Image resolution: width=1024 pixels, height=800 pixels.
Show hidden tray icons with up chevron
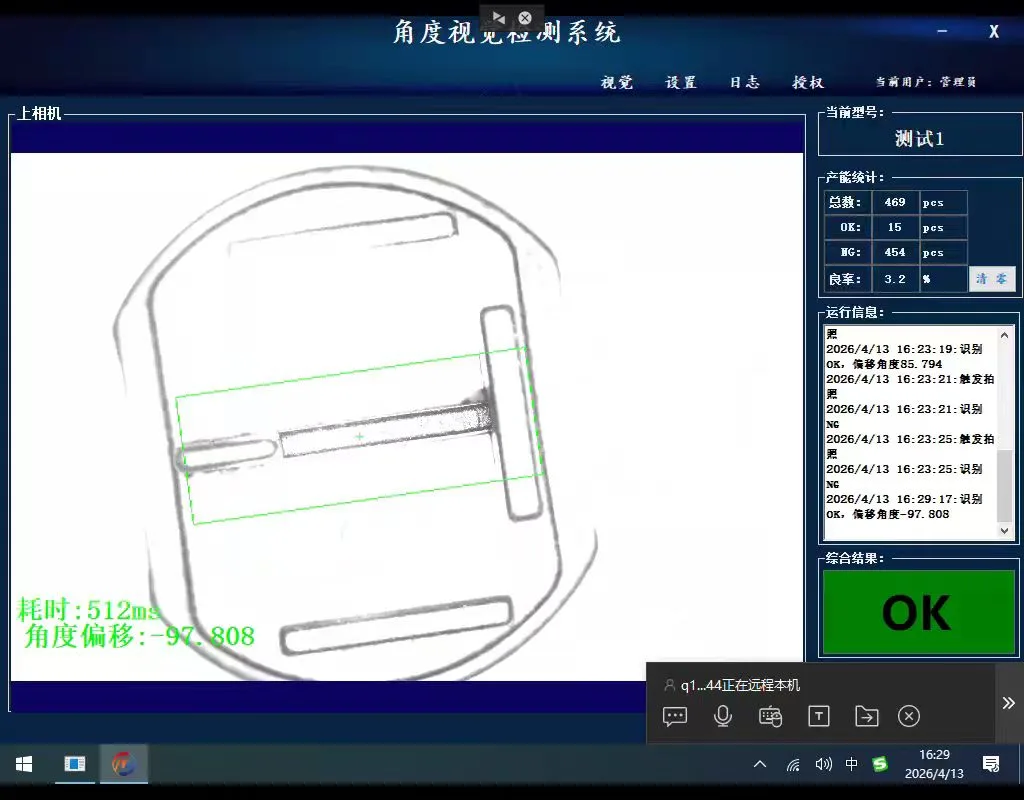760,764
